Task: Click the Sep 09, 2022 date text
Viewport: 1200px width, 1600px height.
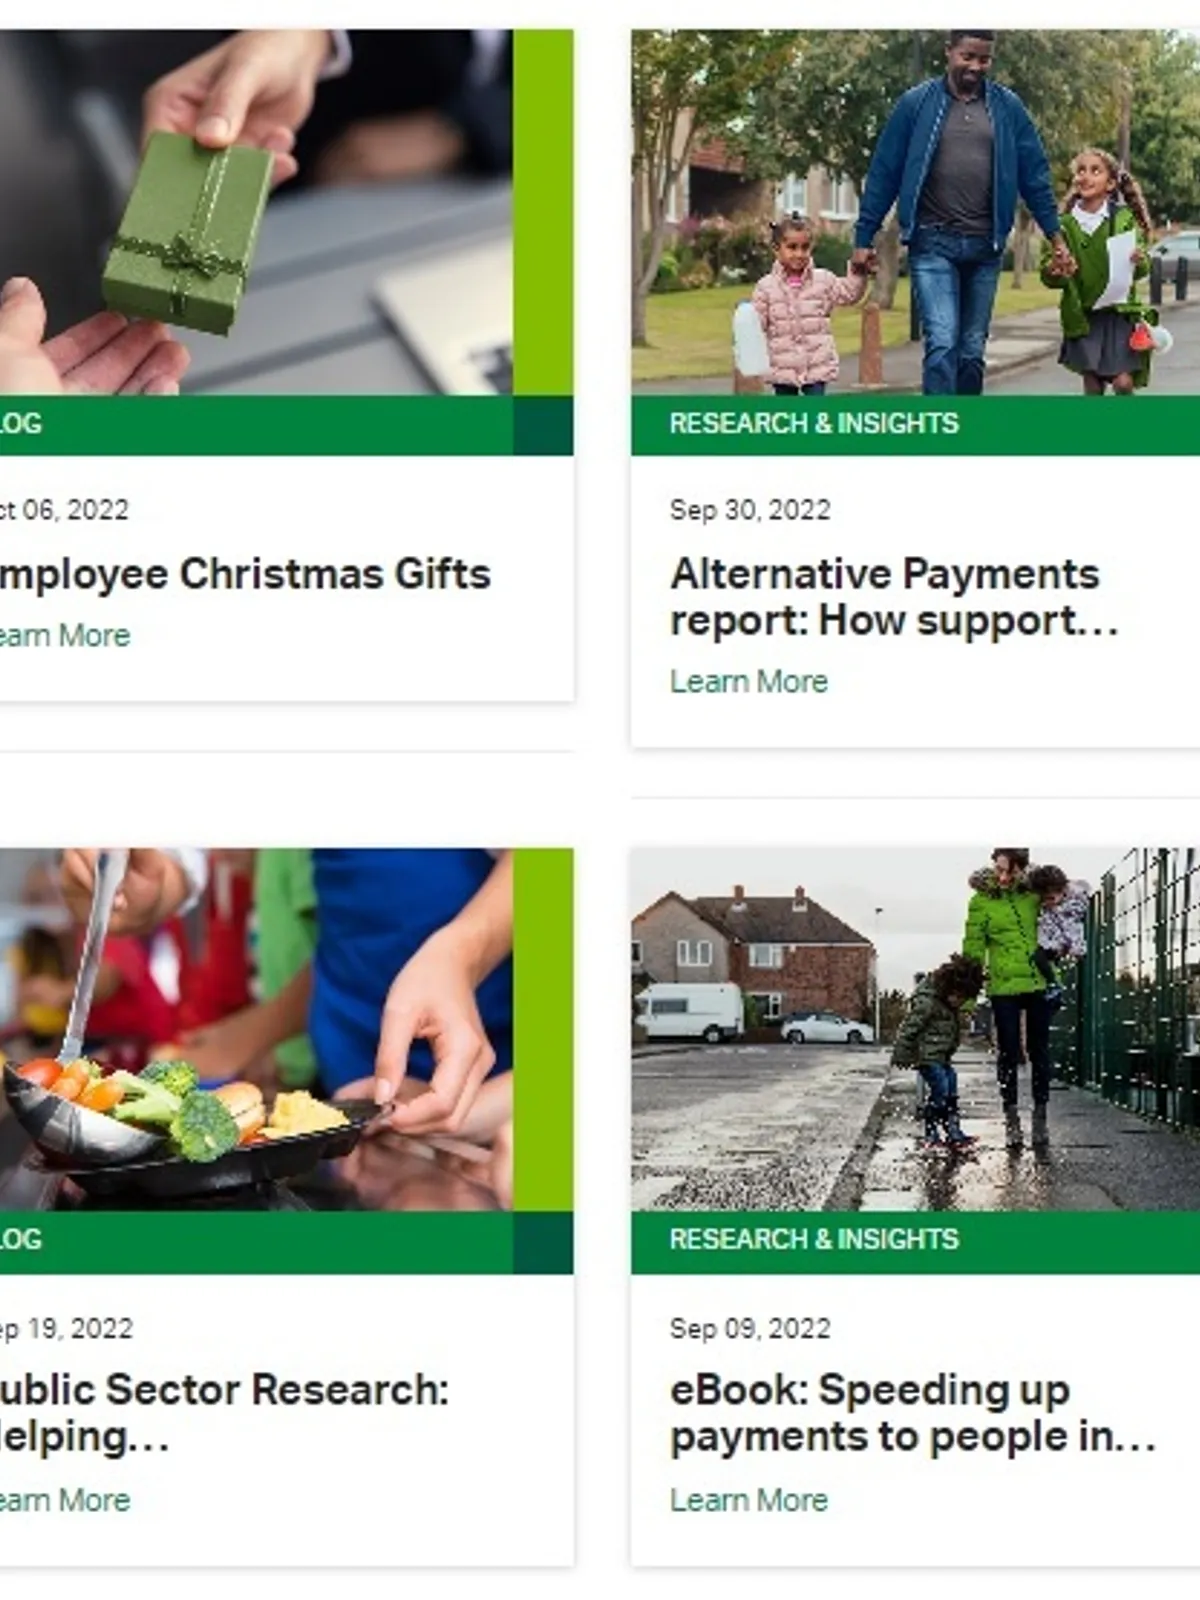Action: [x=750, y=1329]
